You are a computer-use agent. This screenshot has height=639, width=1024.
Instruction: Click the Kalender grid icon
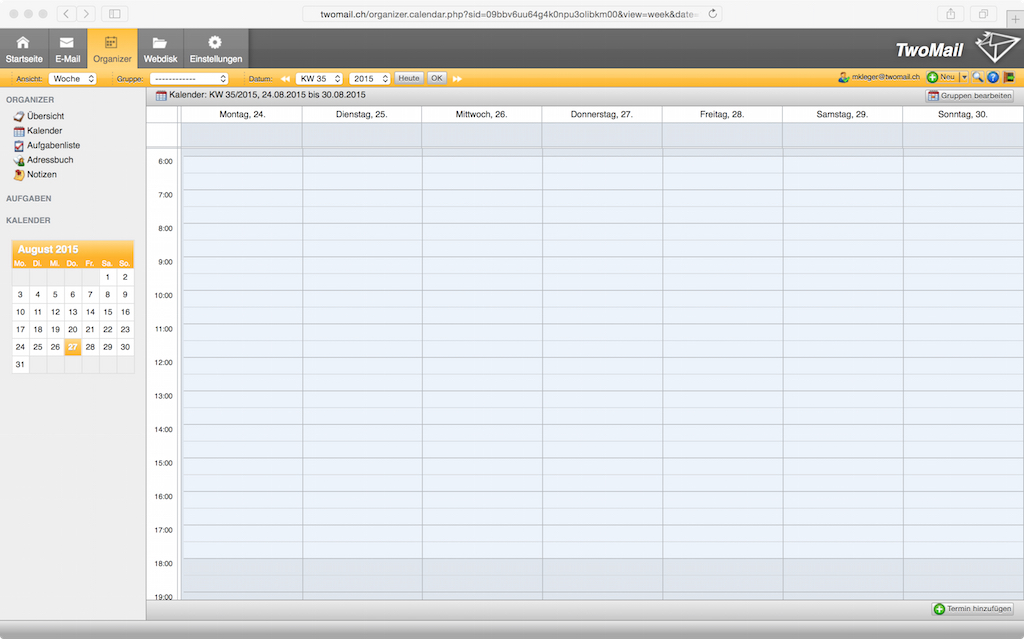tap(19, 131)
